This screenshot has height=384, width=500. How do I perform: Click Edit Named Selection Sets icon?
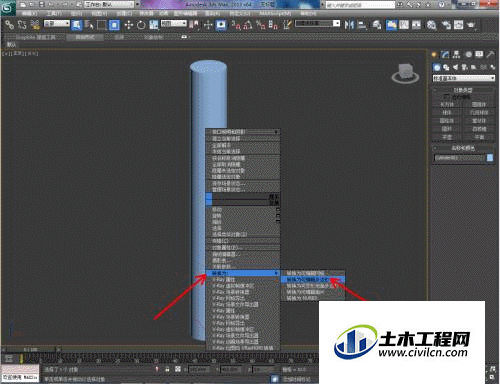pyautogui.click(x=287, y=25)
